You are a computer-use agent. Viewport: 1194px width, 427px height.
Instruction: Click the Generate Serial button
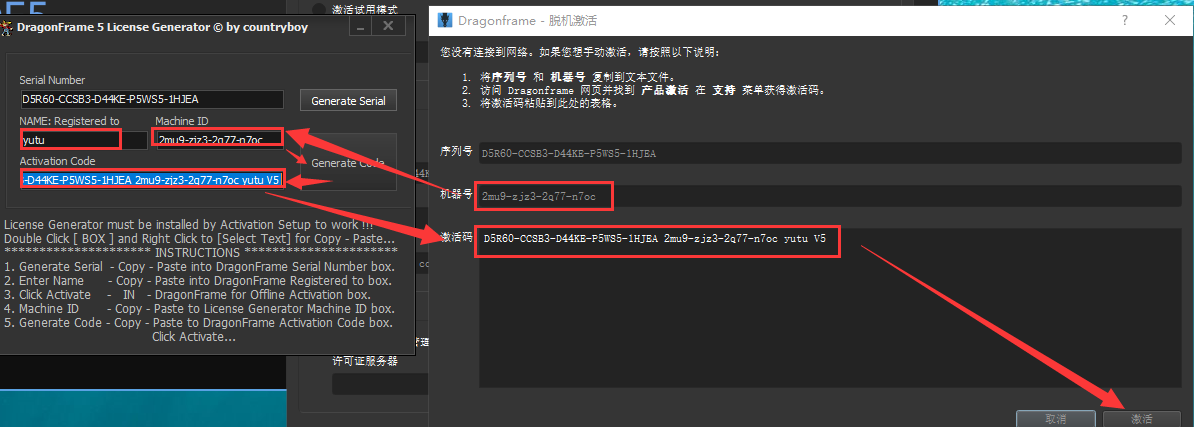pos(349,100)
